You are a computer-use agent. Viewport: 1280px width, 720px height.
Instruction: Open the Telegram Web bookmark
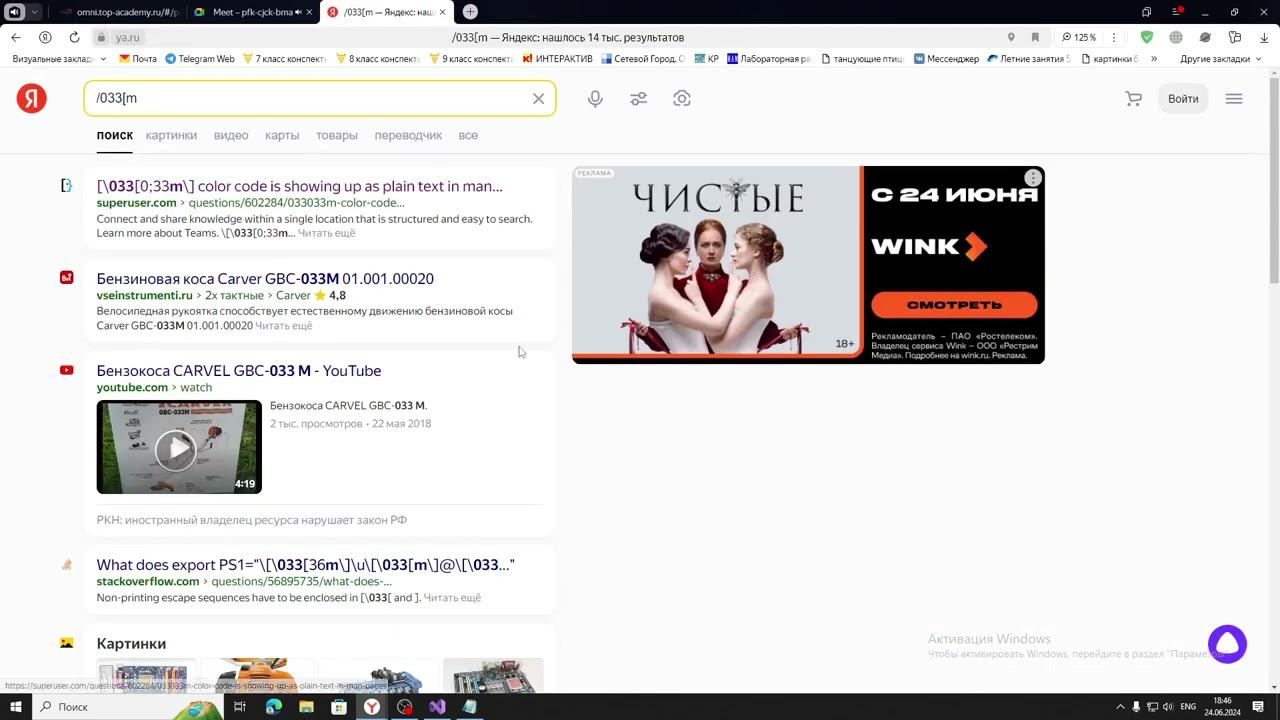200,59
